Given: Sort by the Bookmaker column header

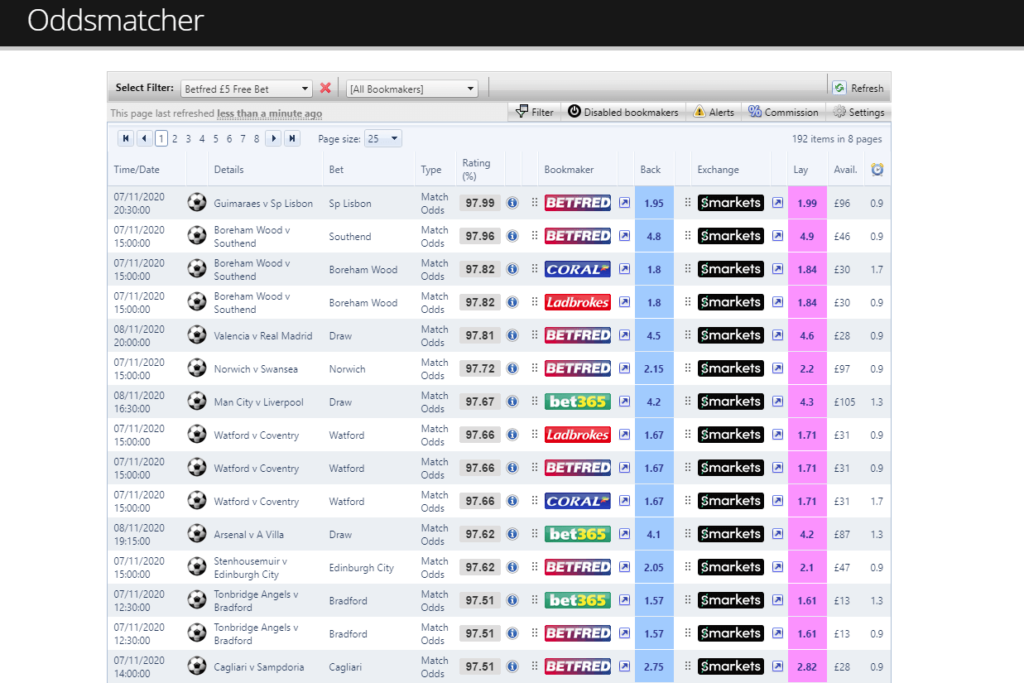Looking at the screenshot, I should point(569,170).
